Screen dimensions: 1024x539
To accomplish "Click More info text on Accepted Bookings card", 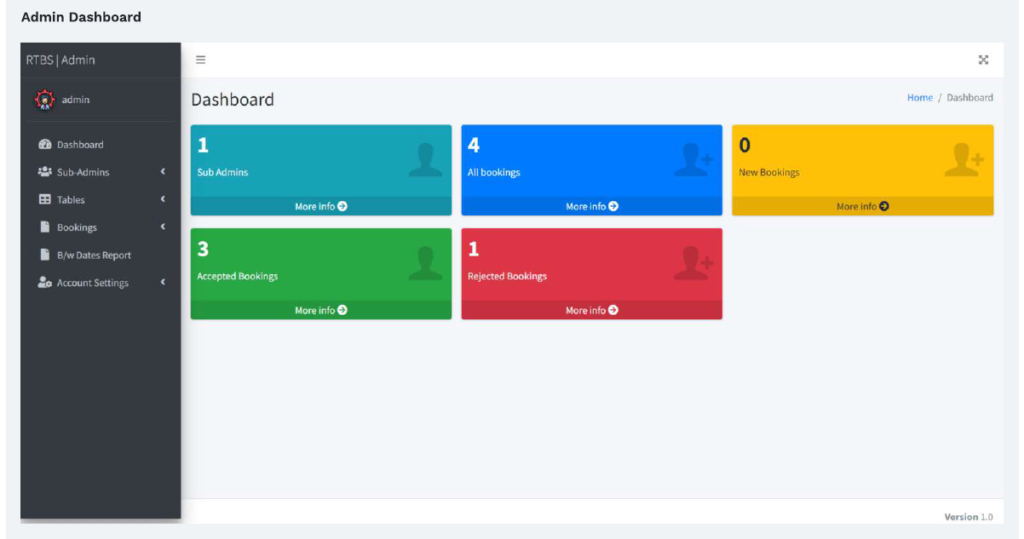I will (315, 310).
